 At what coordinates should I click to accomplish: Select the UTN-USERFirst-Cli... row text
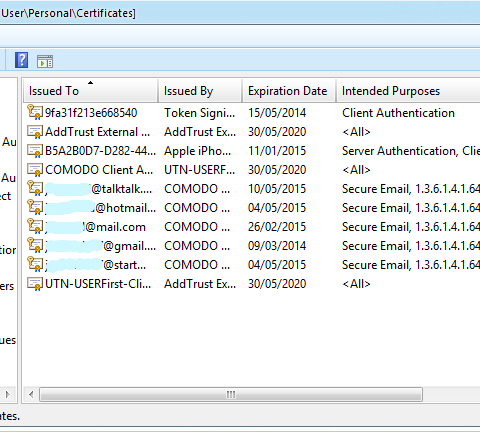coord(98,284)
